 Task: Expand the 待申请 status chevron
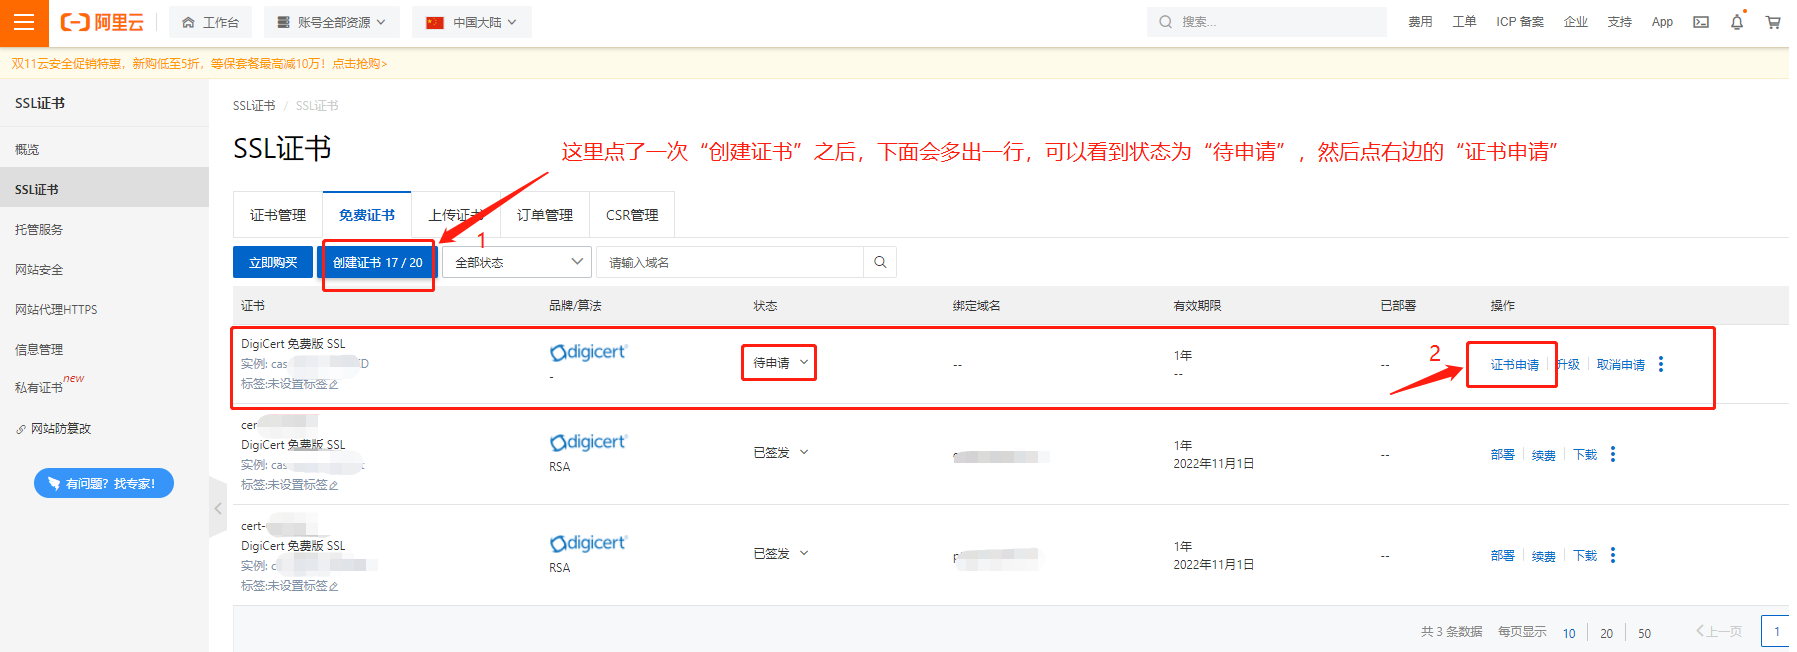[804, 362]
